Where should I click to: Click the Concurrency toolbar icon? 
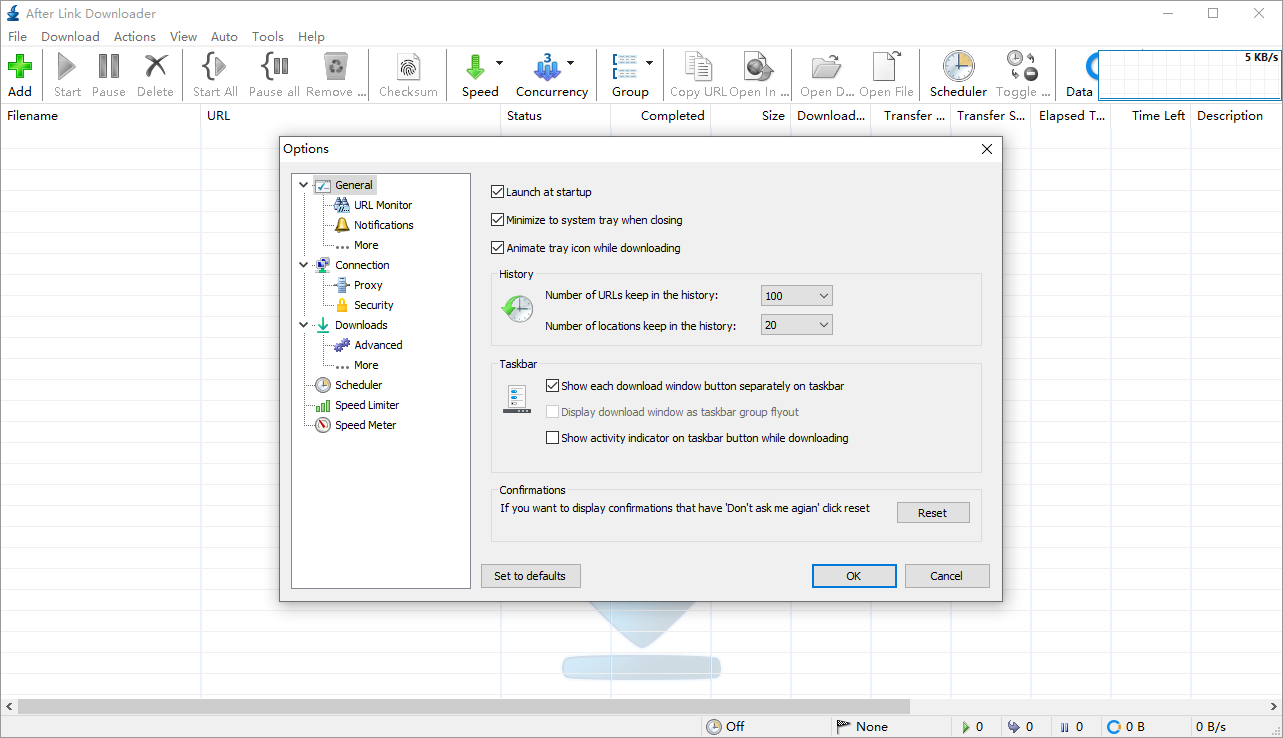click(546, 67)
